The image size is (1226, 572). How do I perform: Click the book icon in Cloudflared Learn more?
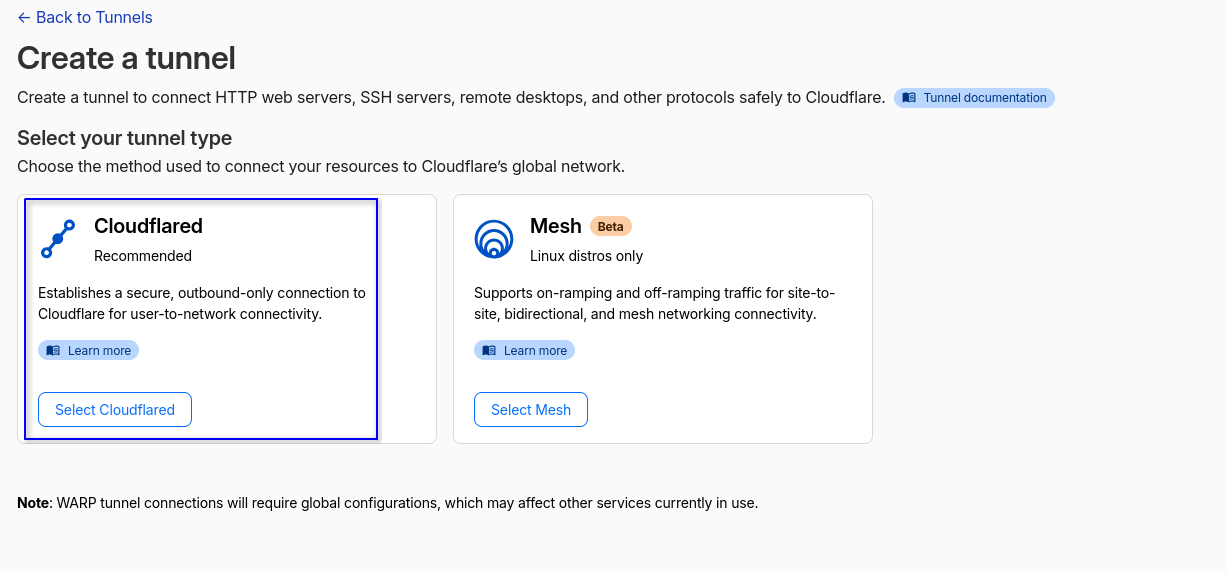[53, 350]
